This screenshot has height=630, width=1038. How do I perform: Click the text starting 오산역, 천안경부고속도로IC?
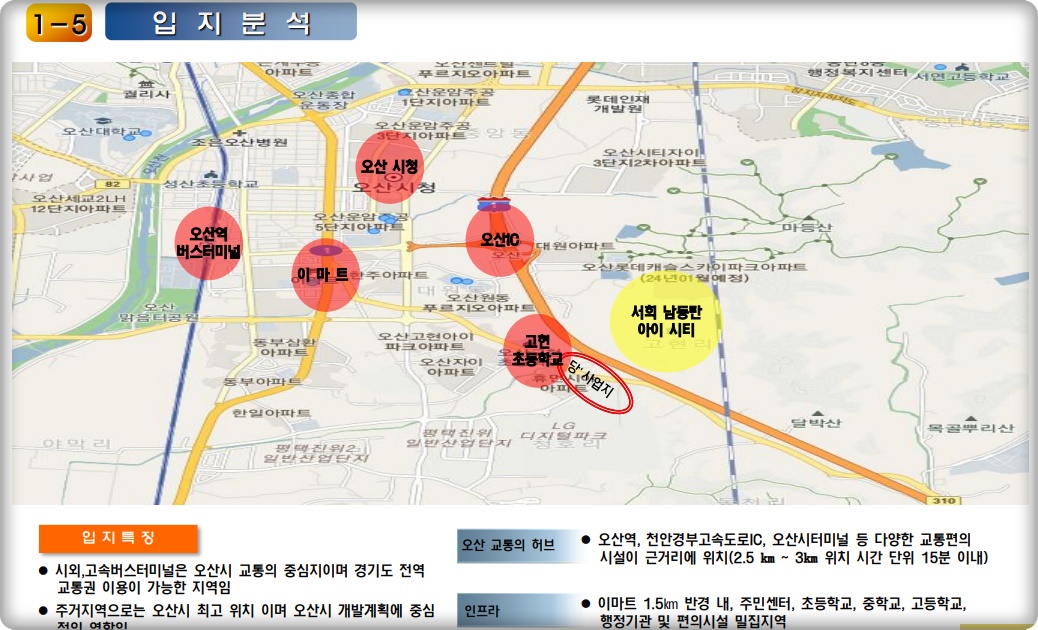[793, 549]
